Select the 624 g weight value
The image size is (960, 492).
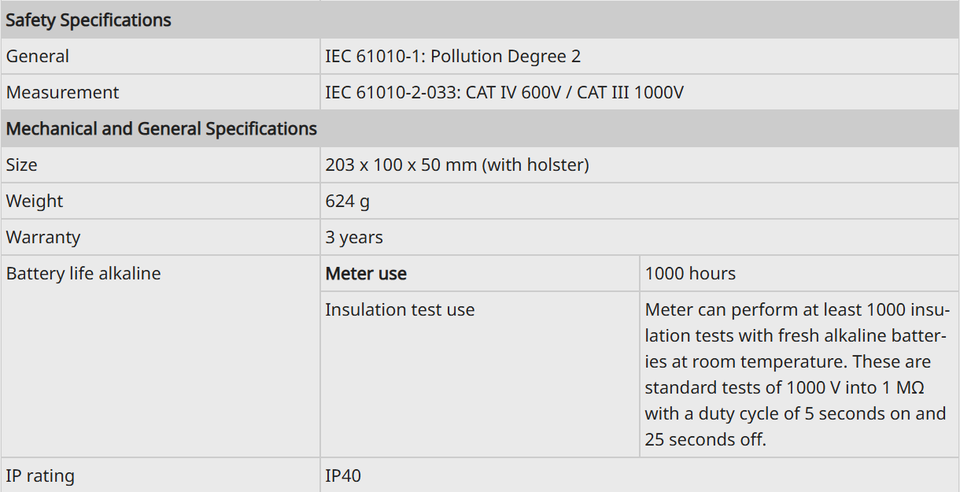coord(347,201)
